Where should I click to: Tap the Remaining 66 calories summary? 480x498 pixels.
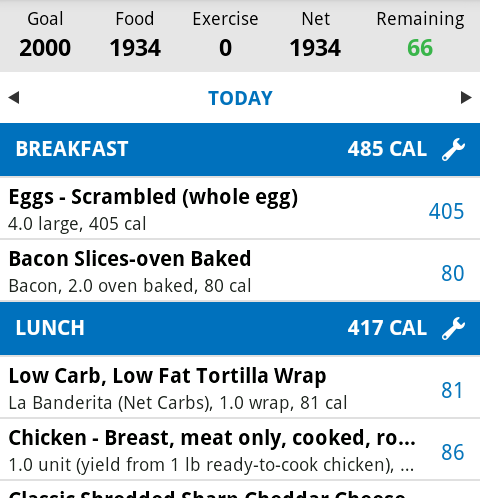420,33
